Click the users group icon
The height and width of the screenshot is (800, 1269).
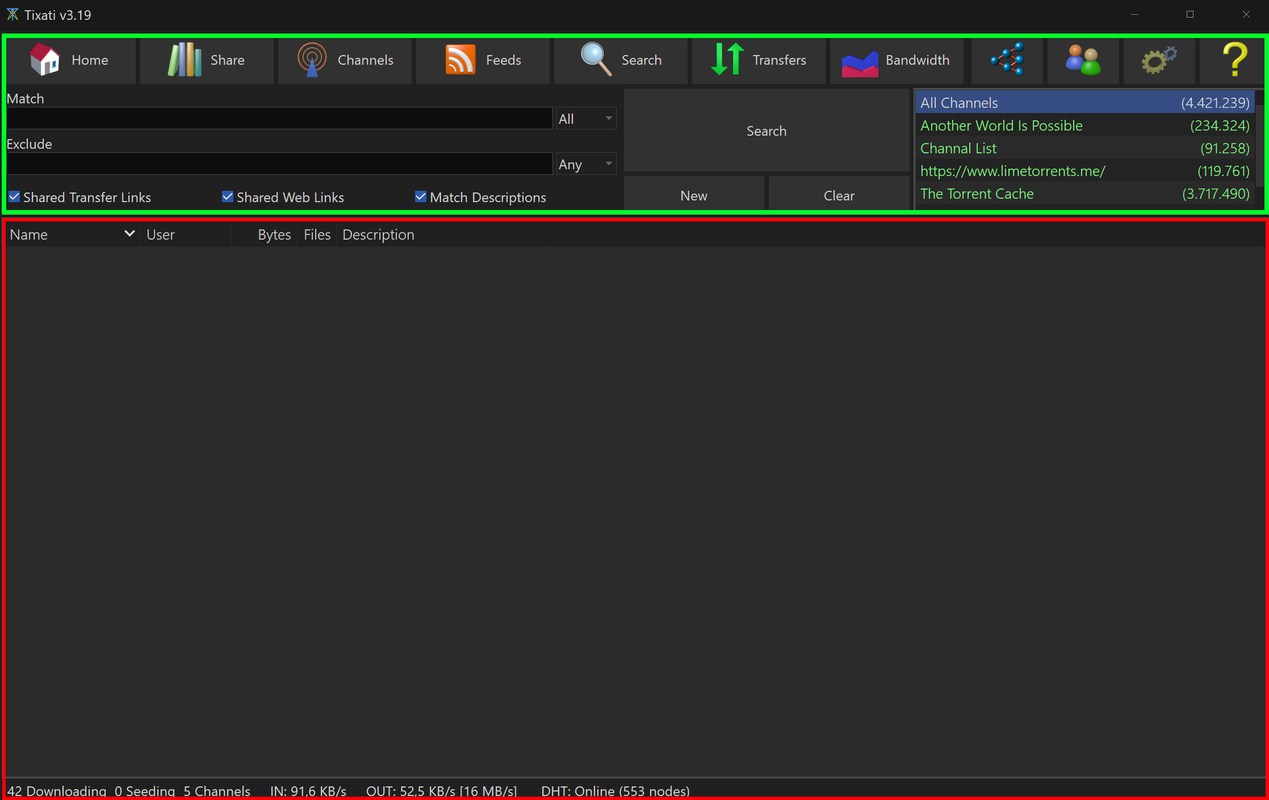1083,60
